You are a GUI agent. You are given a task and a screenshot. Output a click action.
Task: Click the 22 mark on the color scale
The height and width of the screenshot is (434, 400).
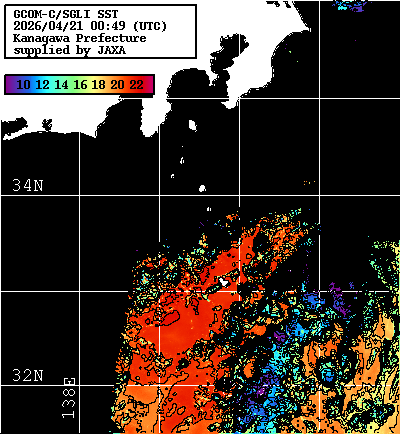(x=137, y=85)
